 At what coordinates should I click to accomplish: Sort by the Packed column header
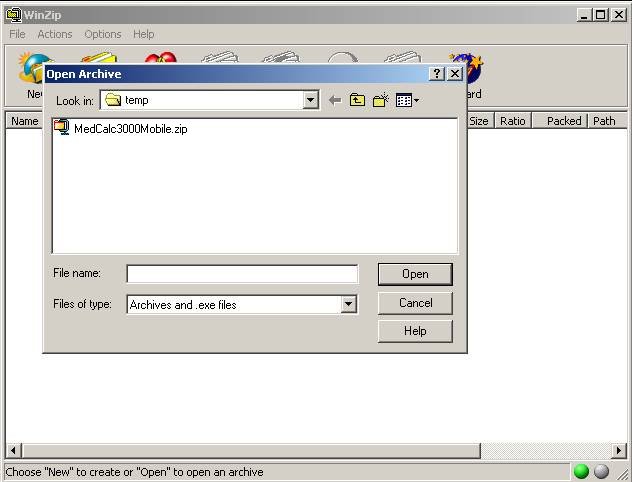coord(562,121)
